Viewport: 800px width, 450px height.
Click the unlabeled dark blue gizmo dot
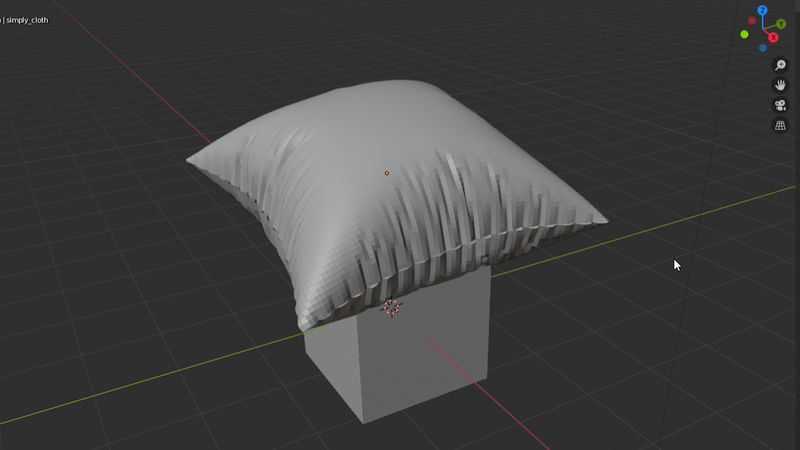pyautogui.click(x=763, y=48)
